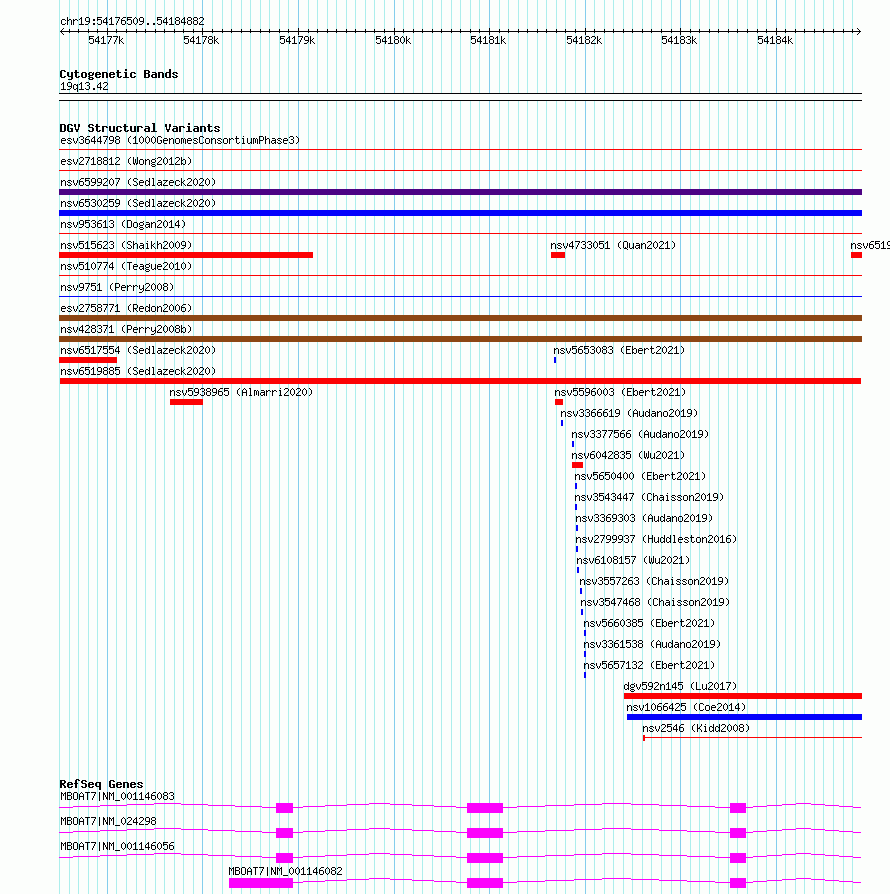The height and width of the screenshot is (894, 890).
Task: Click the first exon block of MBOAT7|NM_001146082
Action: (x=261, y=883)
